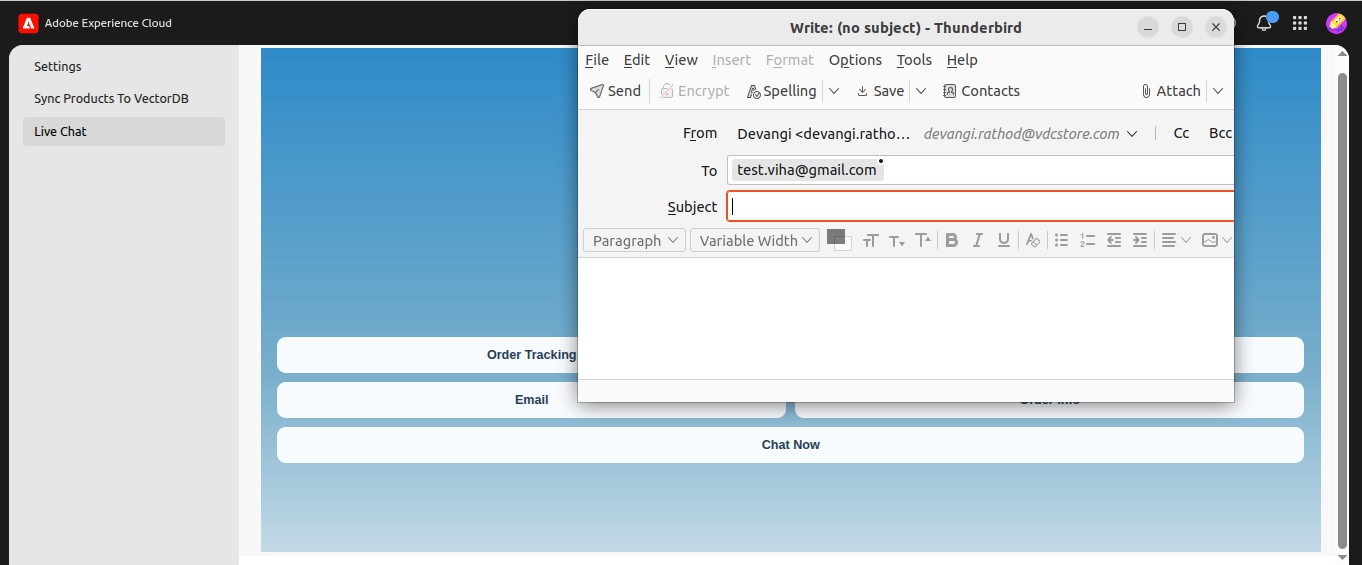Screen dimensions: 1362x565
Task: Increase font size with larger-T icon
Action: (923, 240)
